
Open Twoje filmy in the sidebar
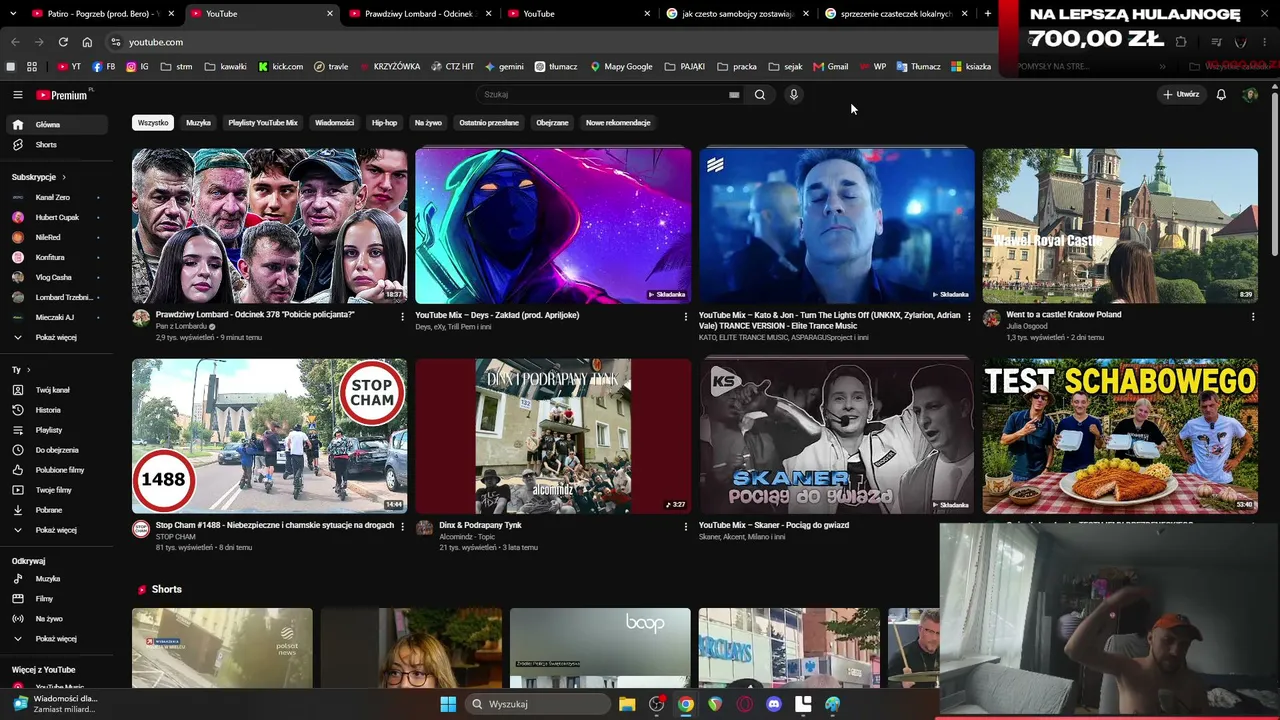(56, 490)
